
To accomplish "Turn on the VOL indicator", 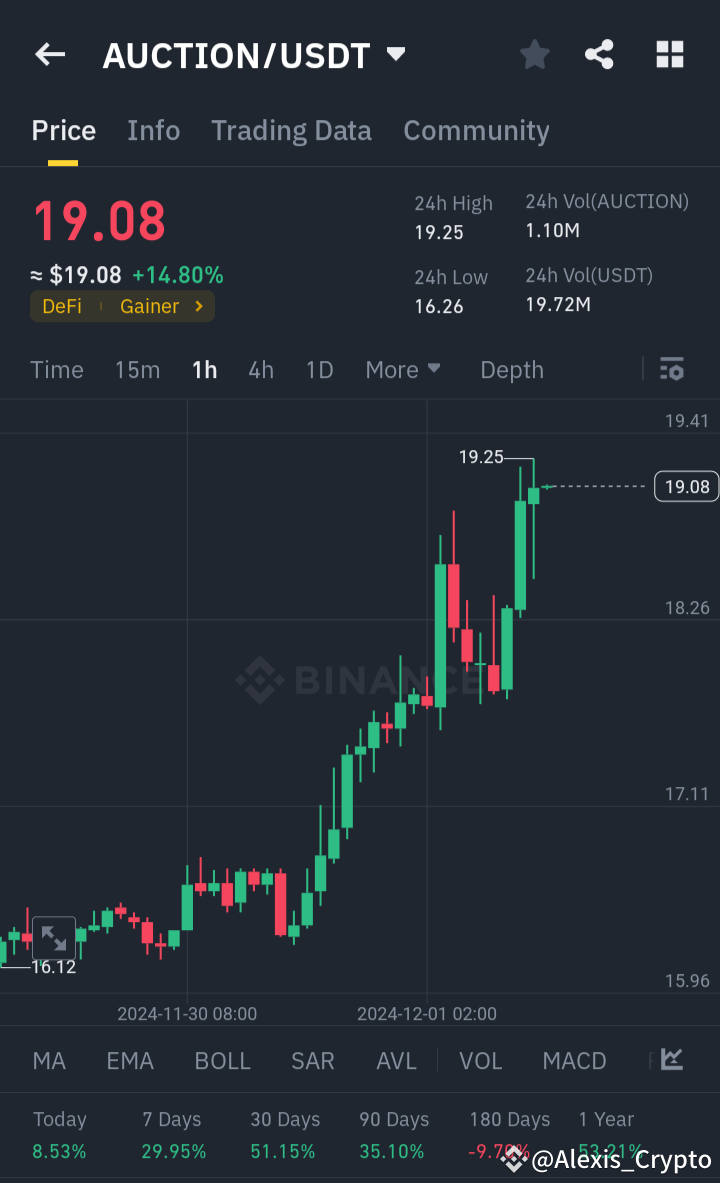I will tap(480, 1060).
